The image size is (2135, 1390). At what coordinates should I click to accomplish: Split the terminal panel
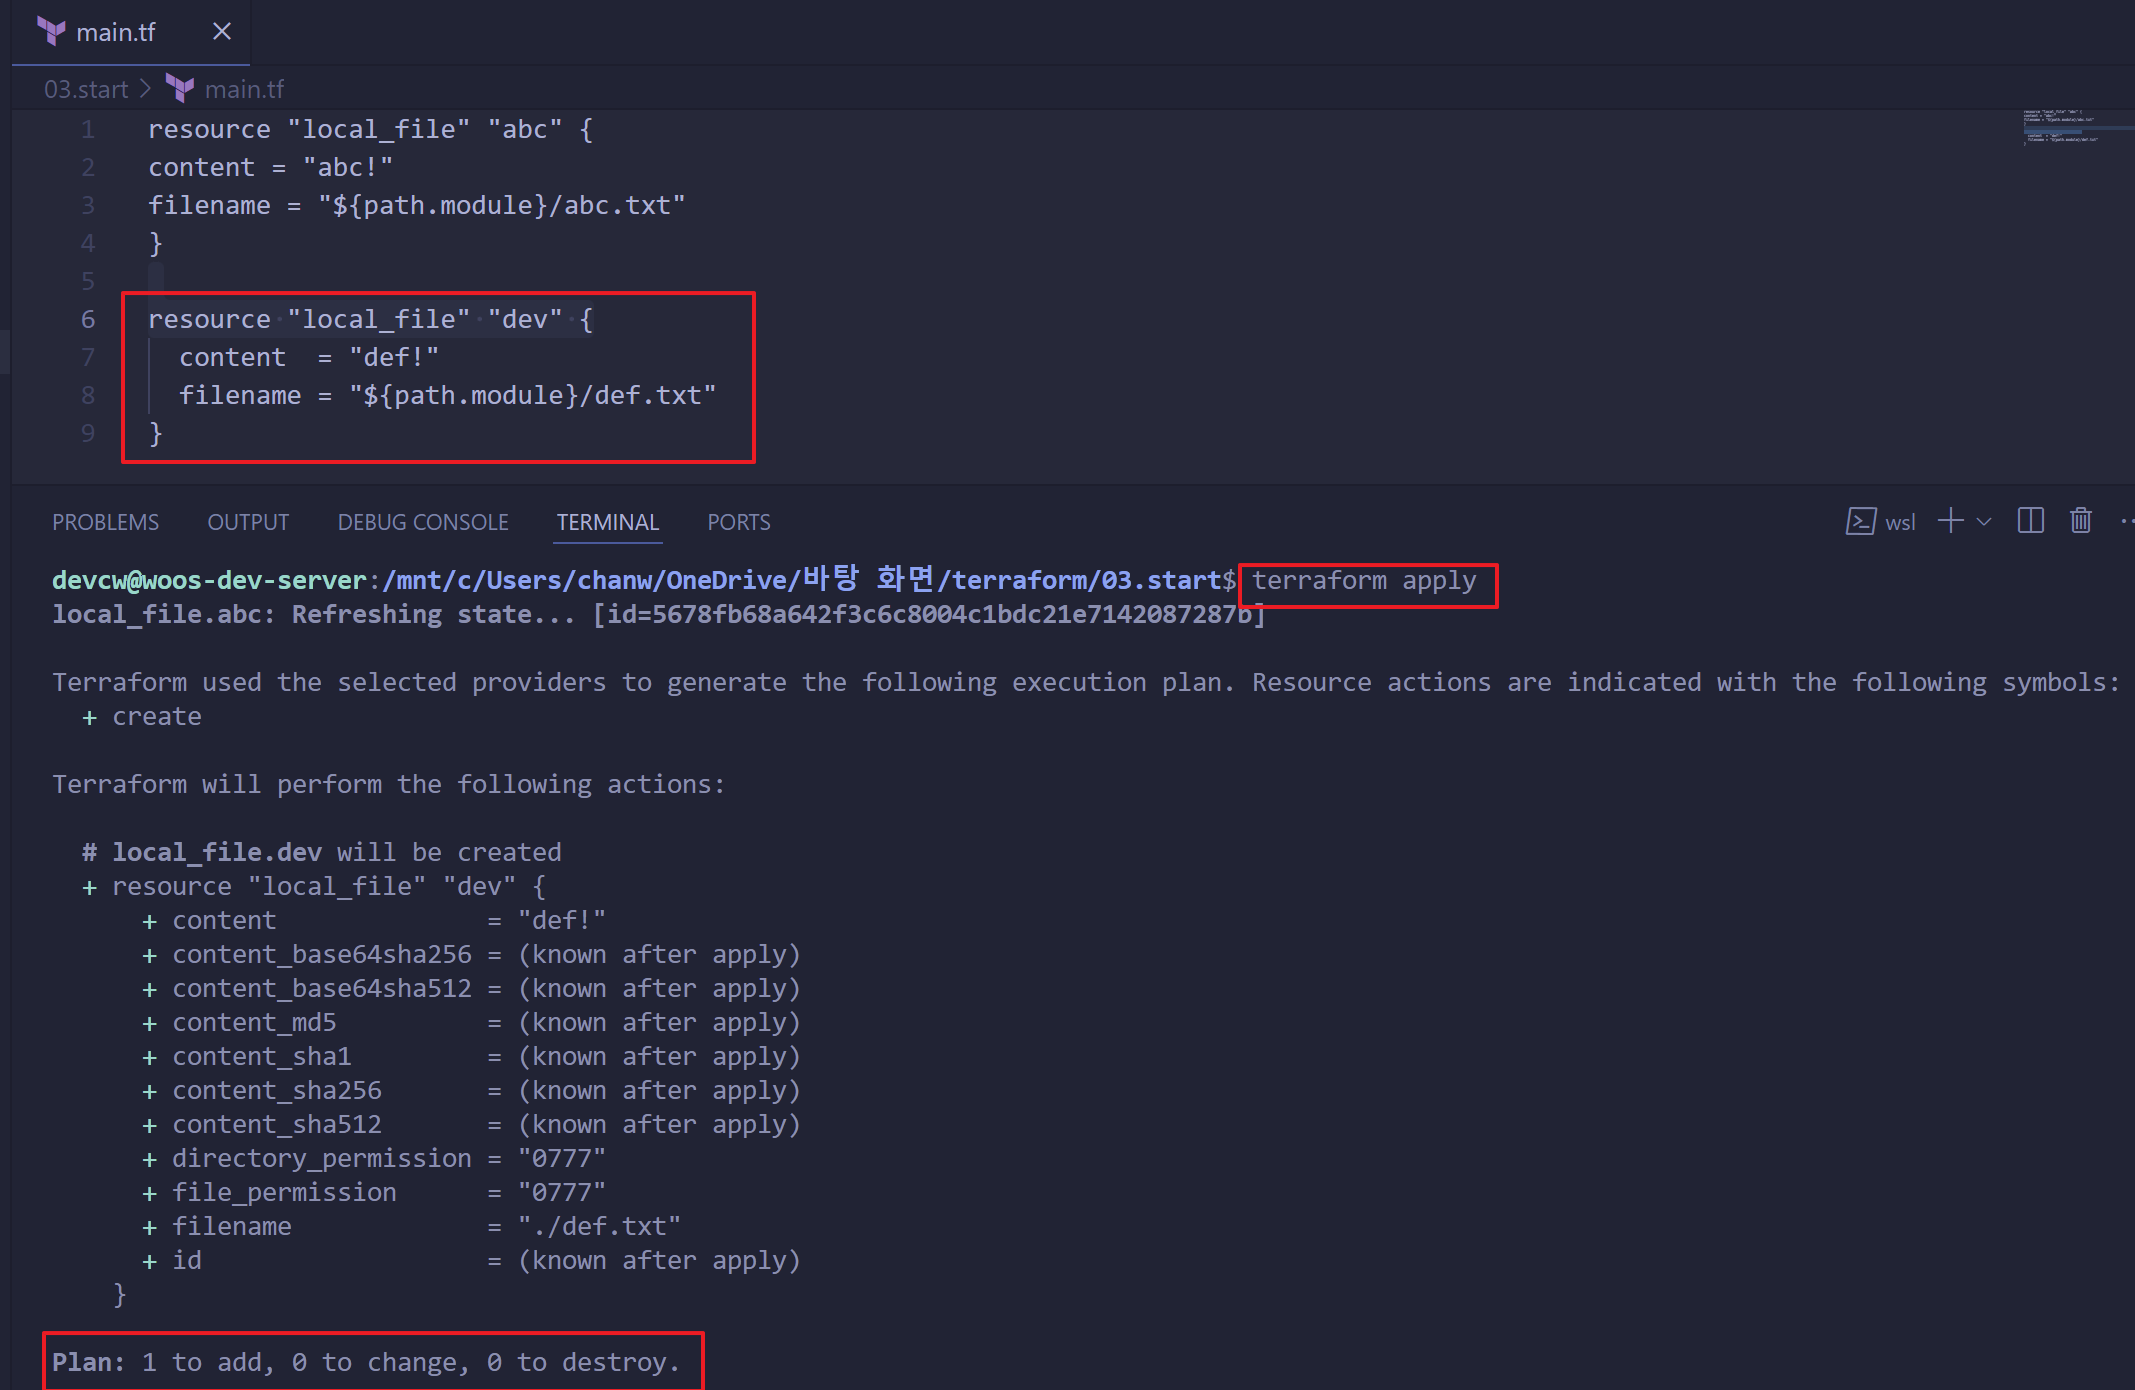[x=2031, y=521]
